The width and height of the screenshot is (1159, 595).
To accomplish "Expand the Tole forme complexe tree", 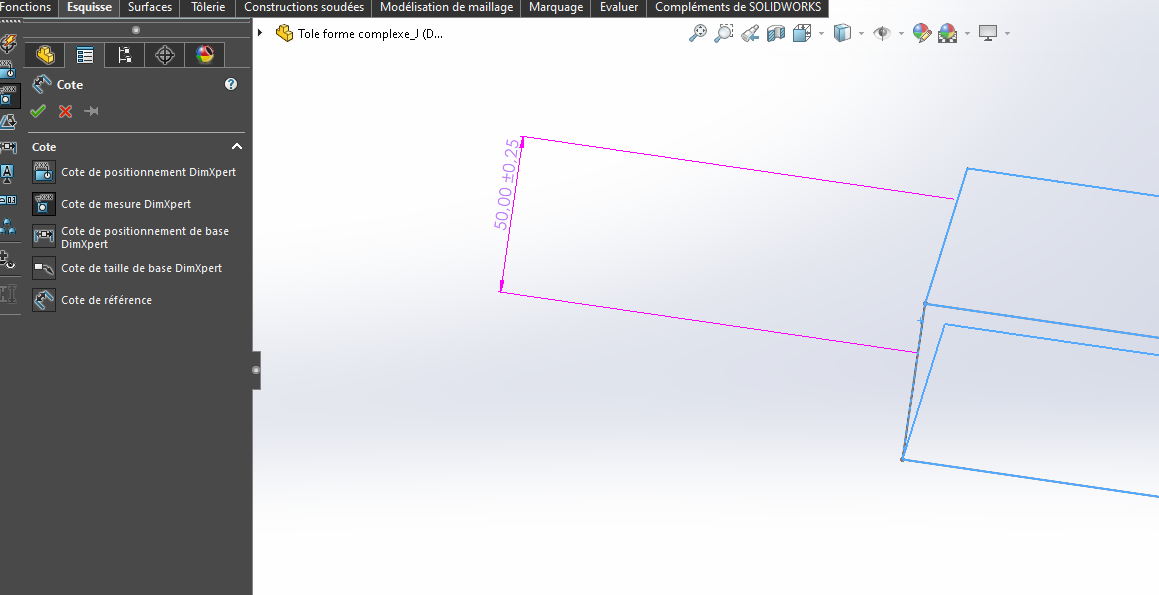I will [x=261, y=33].
